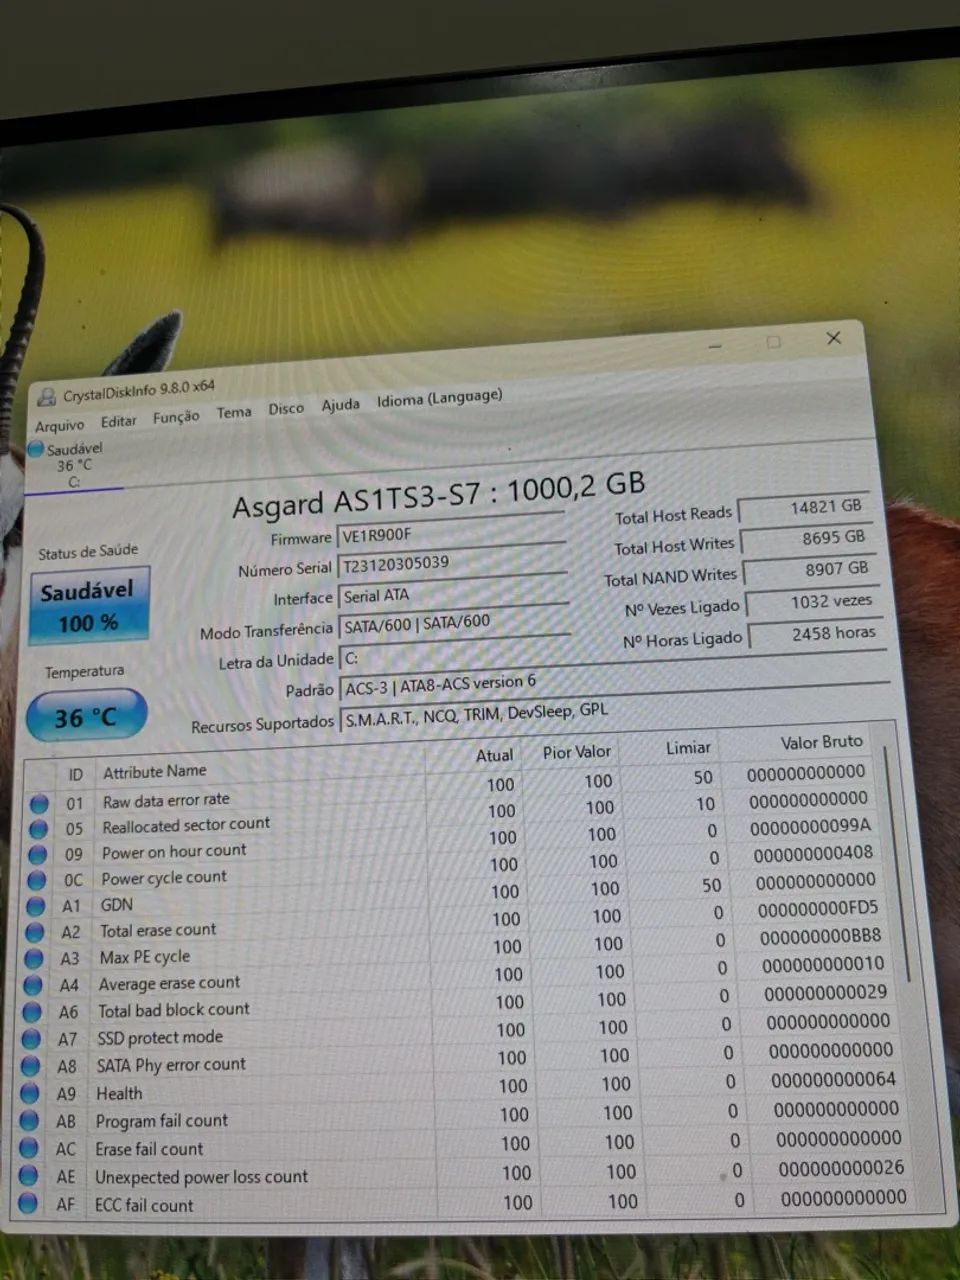The image size is (960, 1280).
Task: Click status orb for Power on hour count
Action: tap(37, 855)
